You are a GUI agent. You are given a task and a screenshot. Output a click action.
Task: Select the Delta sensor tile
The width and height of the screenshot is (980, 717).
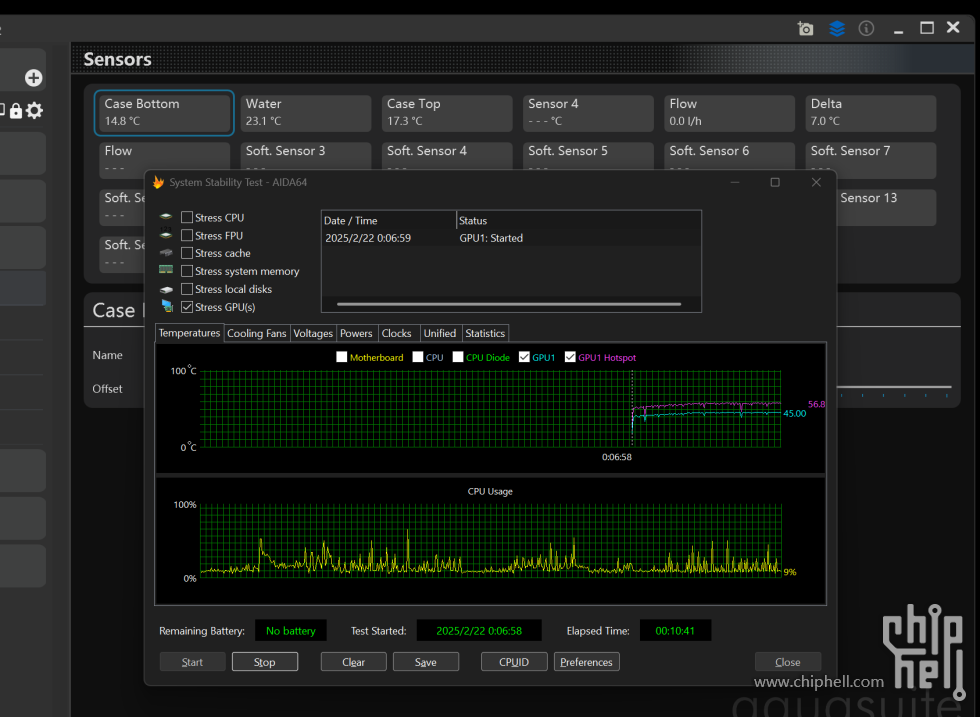[x=871, y=113]
